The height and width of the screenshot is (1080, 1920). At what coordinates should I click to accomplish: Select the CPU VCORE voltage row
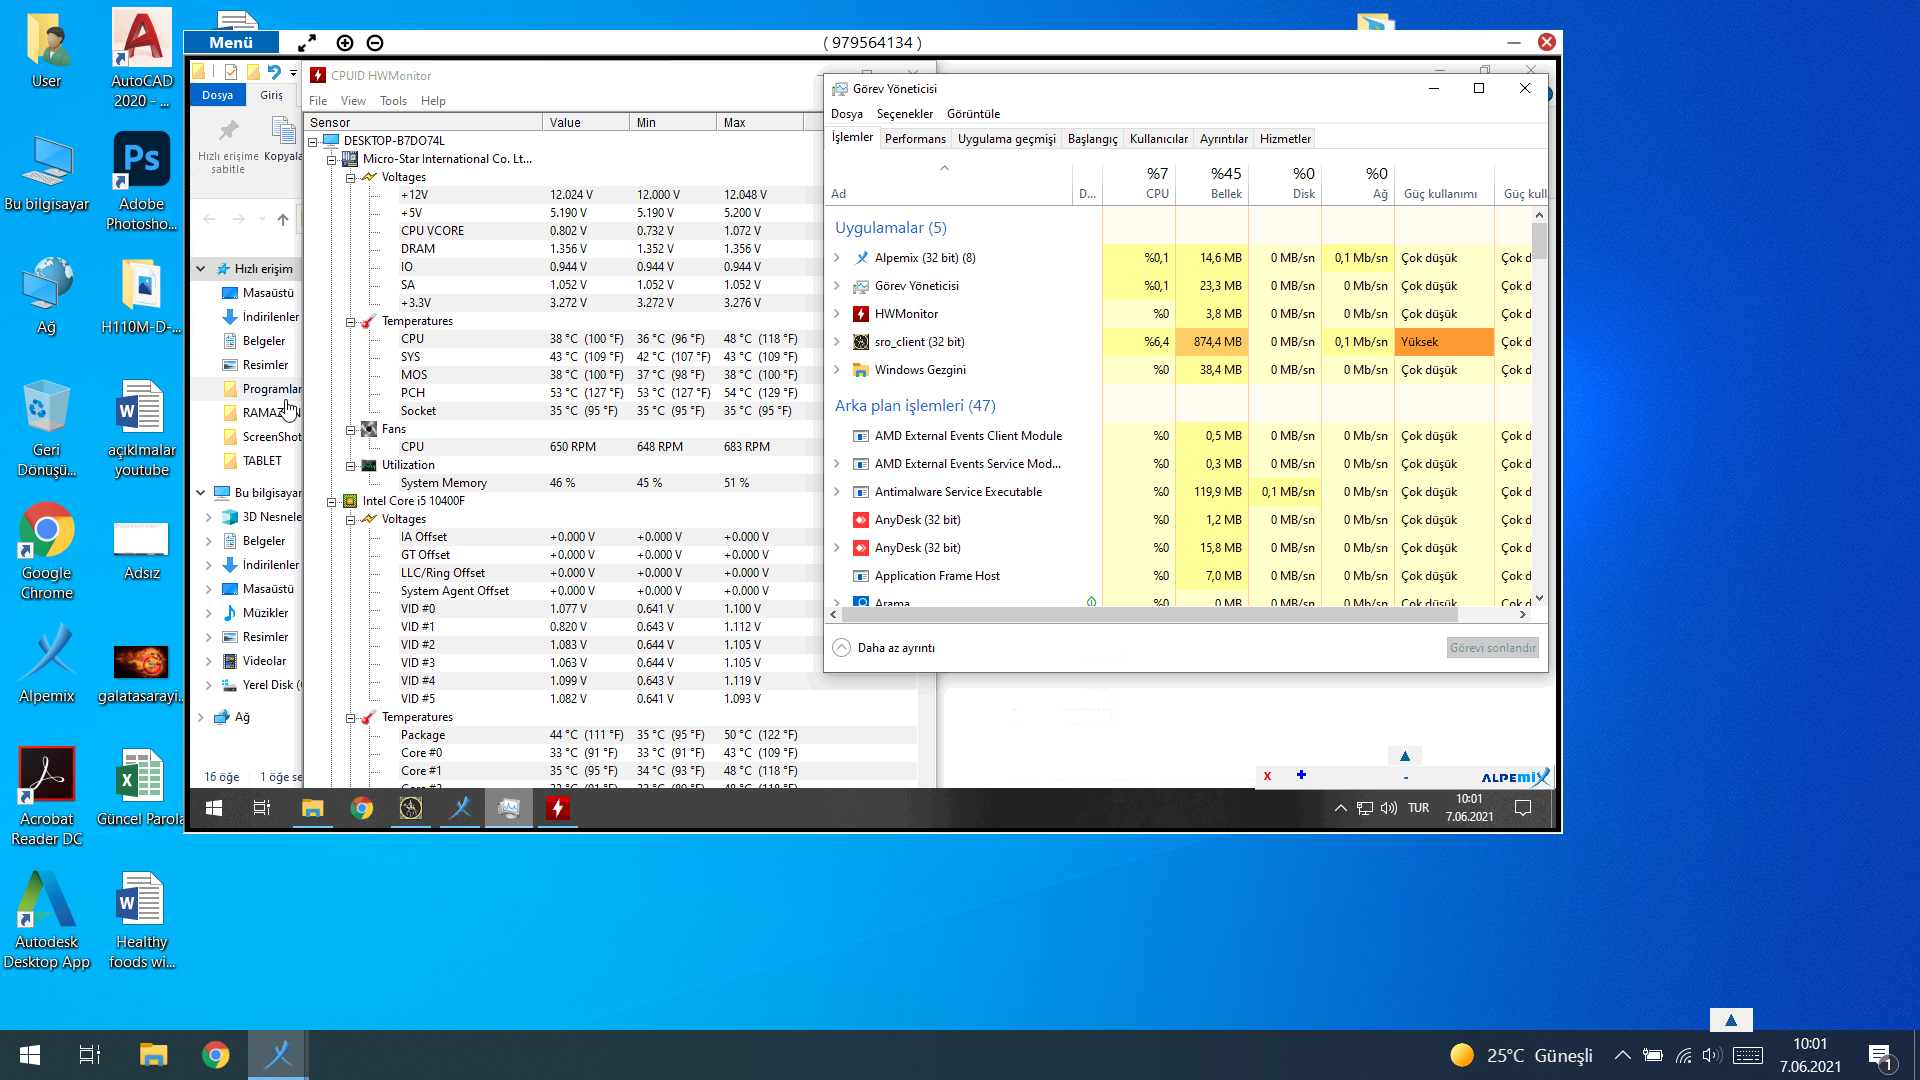[610, 231]
